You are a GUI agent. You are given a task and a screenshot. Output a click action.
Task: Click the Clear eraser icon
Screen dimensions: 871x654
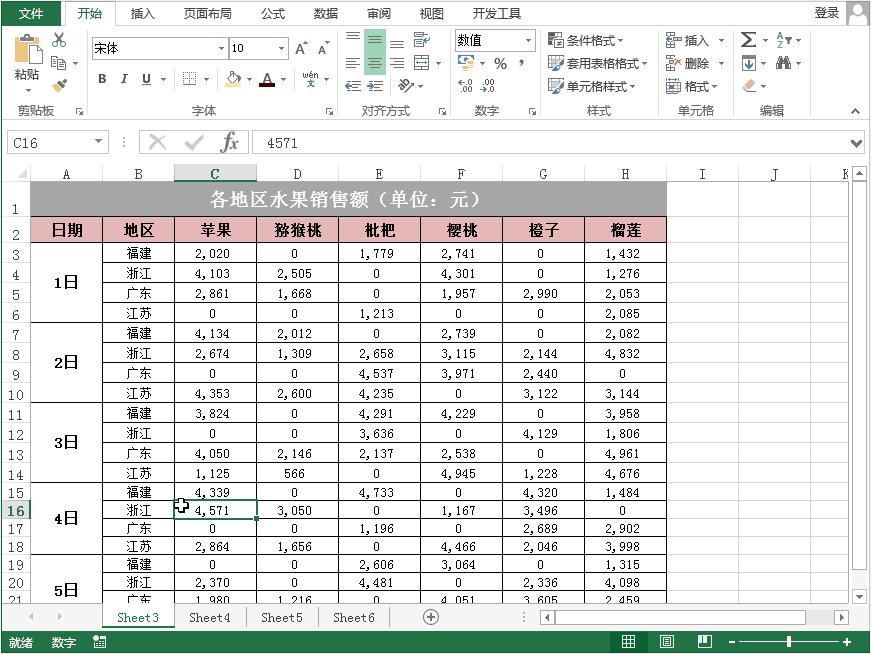(747, 85)
